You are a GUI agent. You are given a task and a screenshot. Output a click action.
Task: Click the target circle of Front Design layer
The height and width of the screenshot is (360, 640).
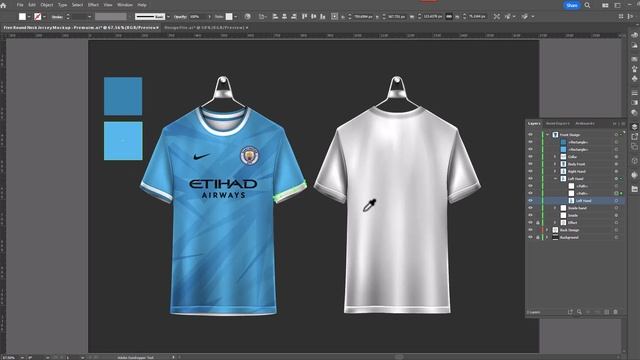pyautogui.click(x=616, y=135)
